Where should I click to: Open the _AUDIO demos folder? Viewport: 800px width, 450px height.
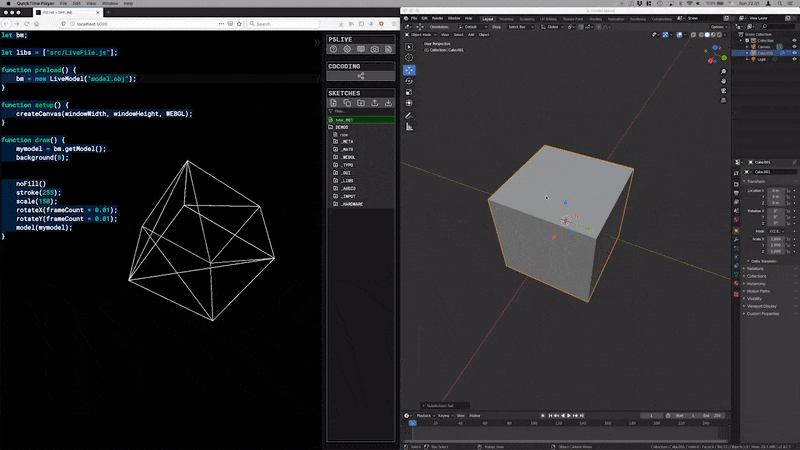click(348, 189)
